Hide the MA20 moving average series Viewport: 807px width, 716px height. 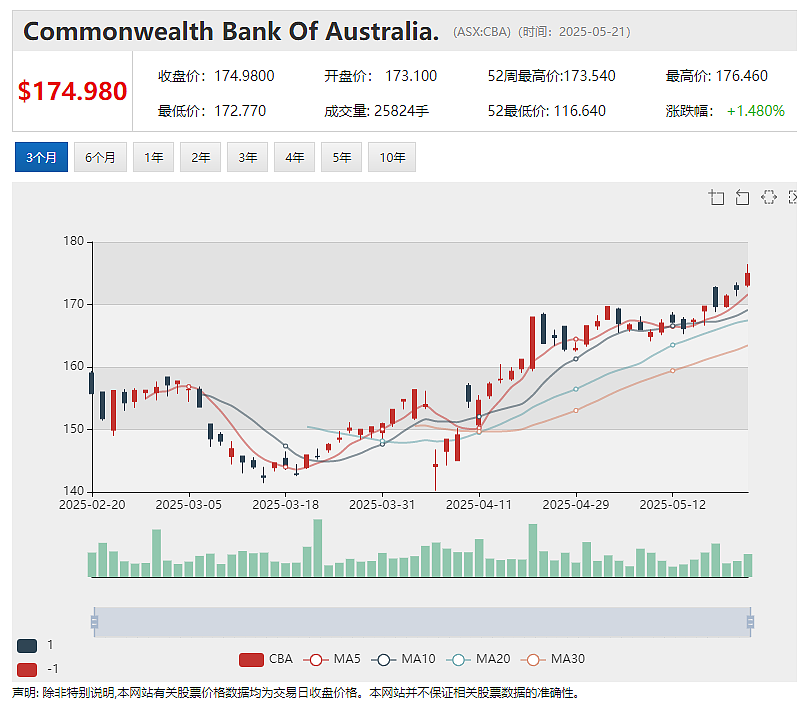[x=459, y=659]
